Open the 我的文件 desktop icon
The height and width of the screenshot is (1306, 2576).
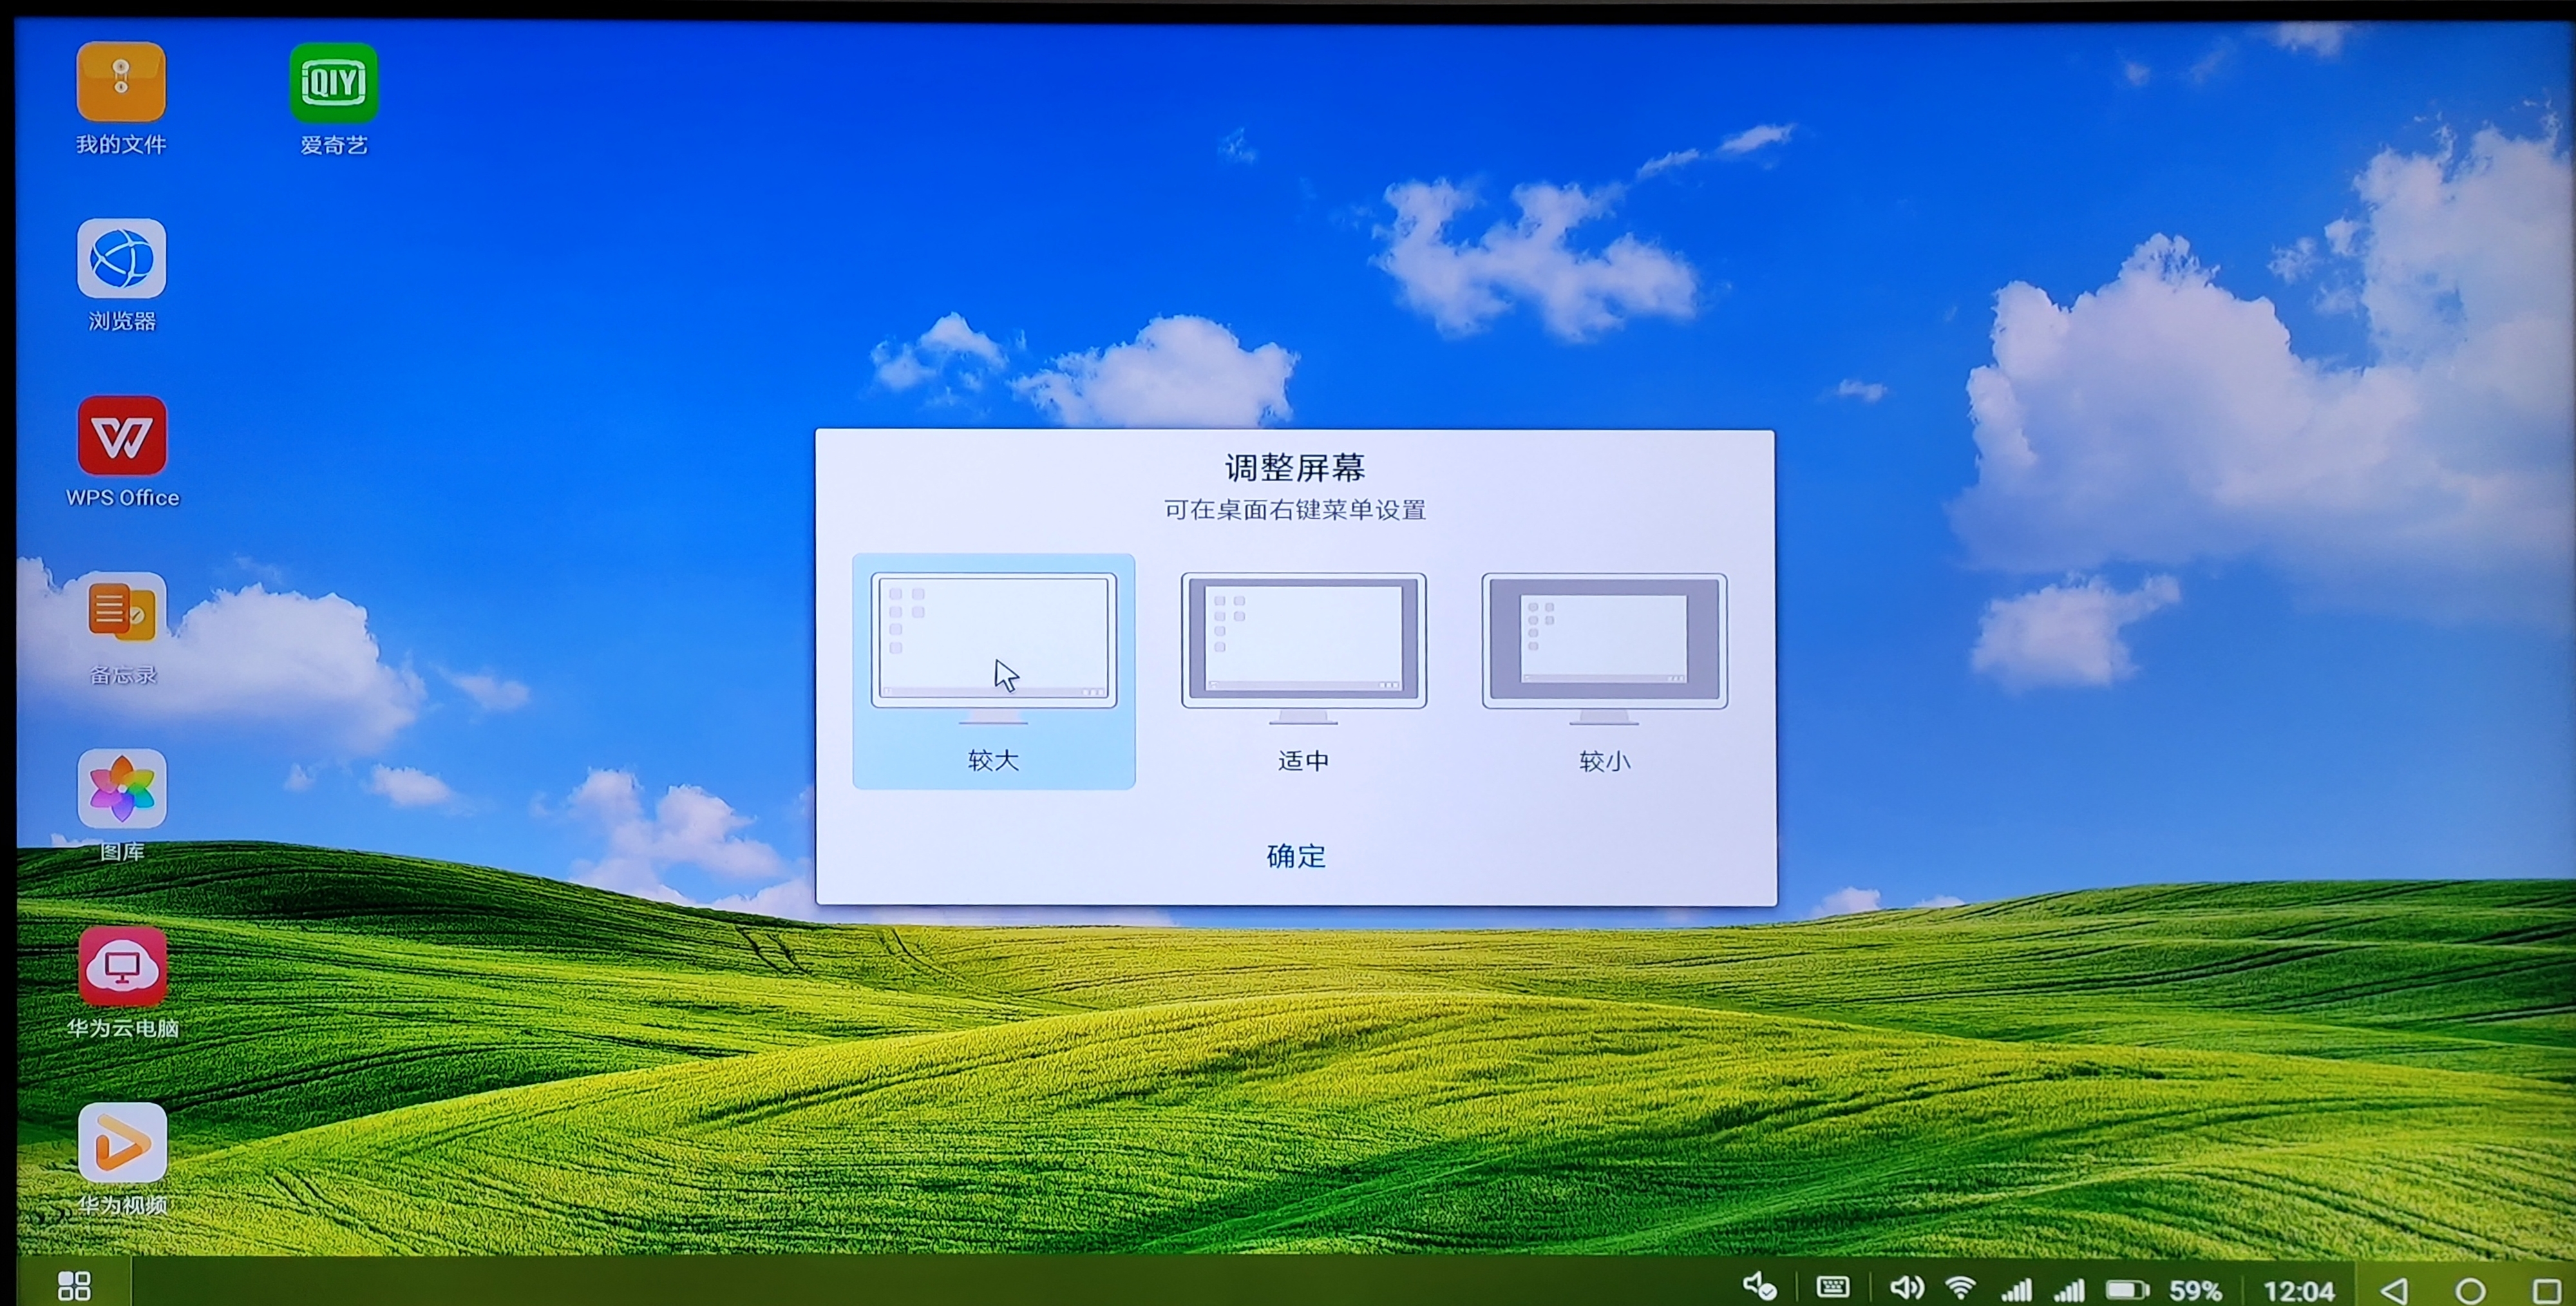tap(121, 82)
